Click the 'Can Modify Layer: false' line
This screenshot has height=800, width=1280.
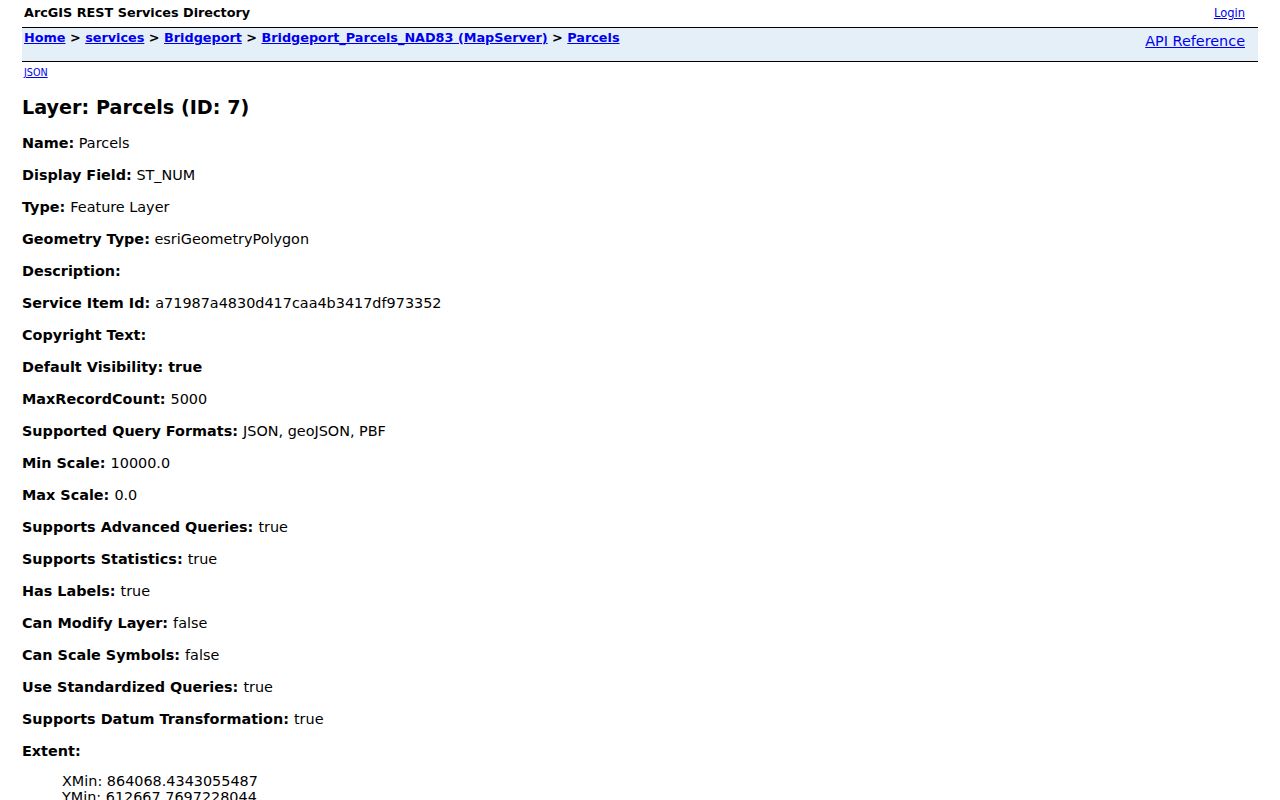pos(115,623)
